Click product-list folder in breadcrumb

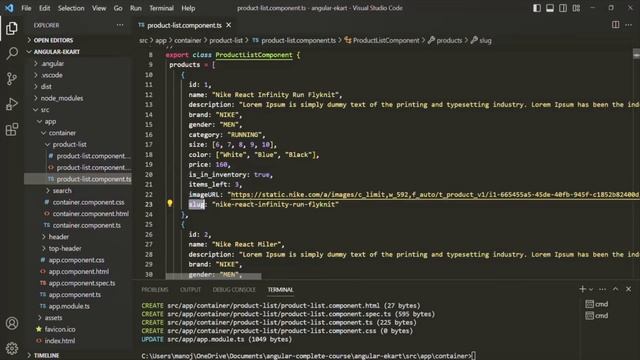[x=226, y=40]
